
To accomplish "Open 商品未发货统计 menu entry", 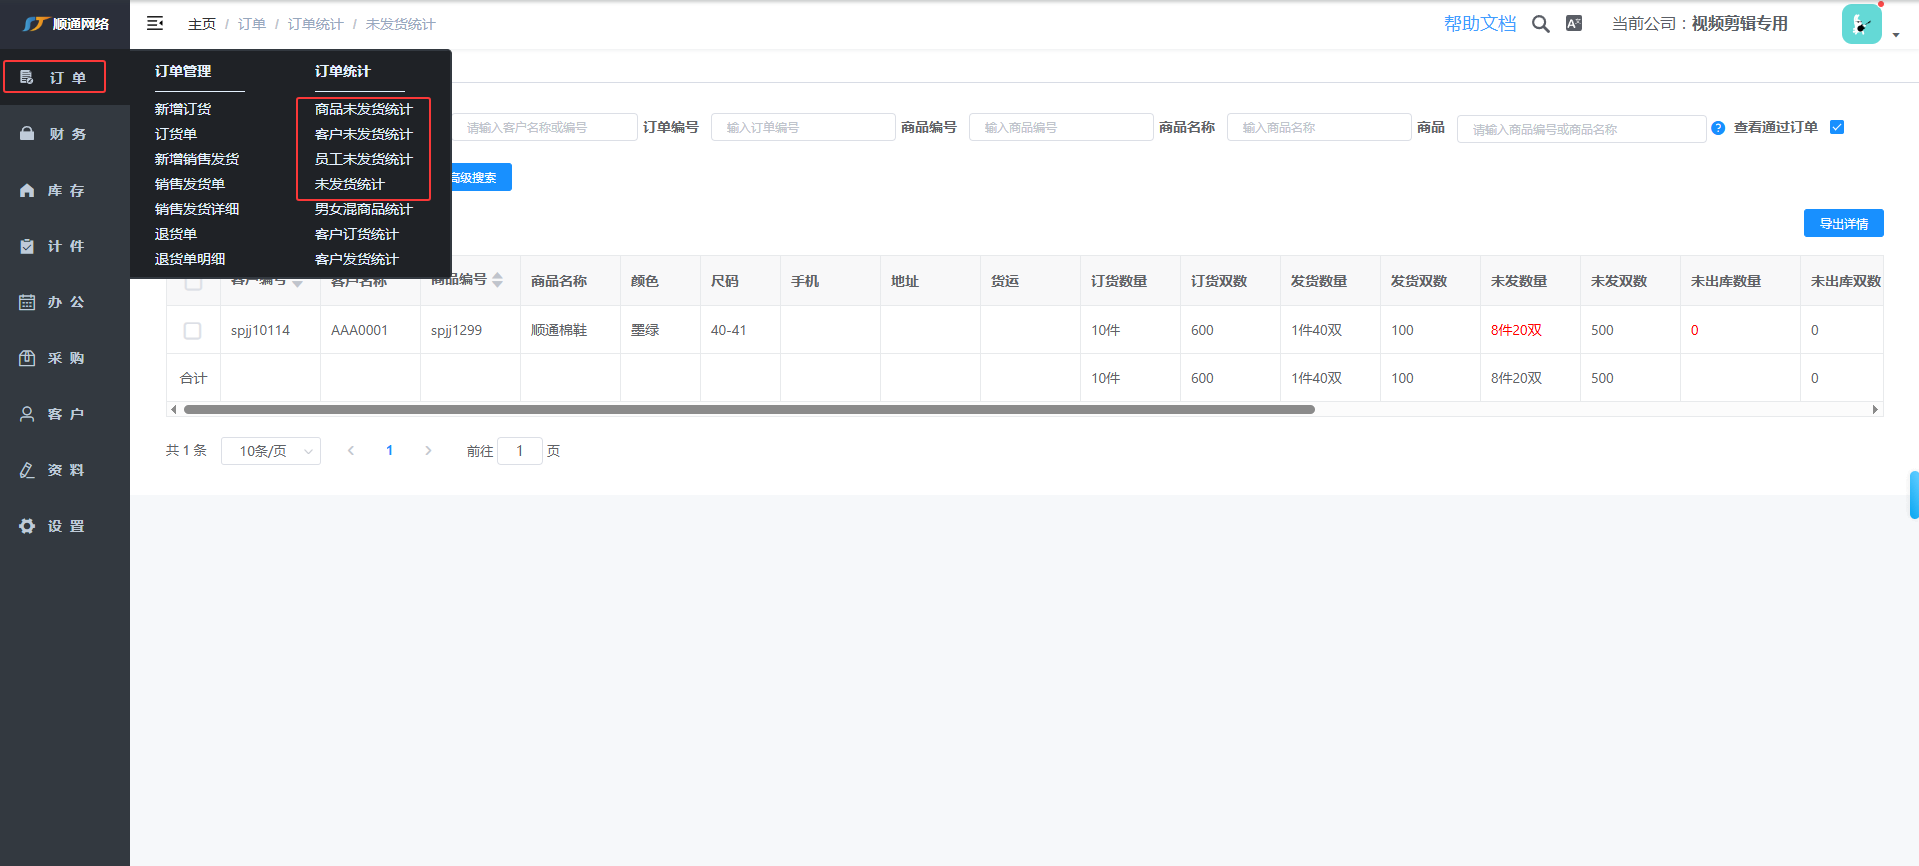I will [363, 109].
